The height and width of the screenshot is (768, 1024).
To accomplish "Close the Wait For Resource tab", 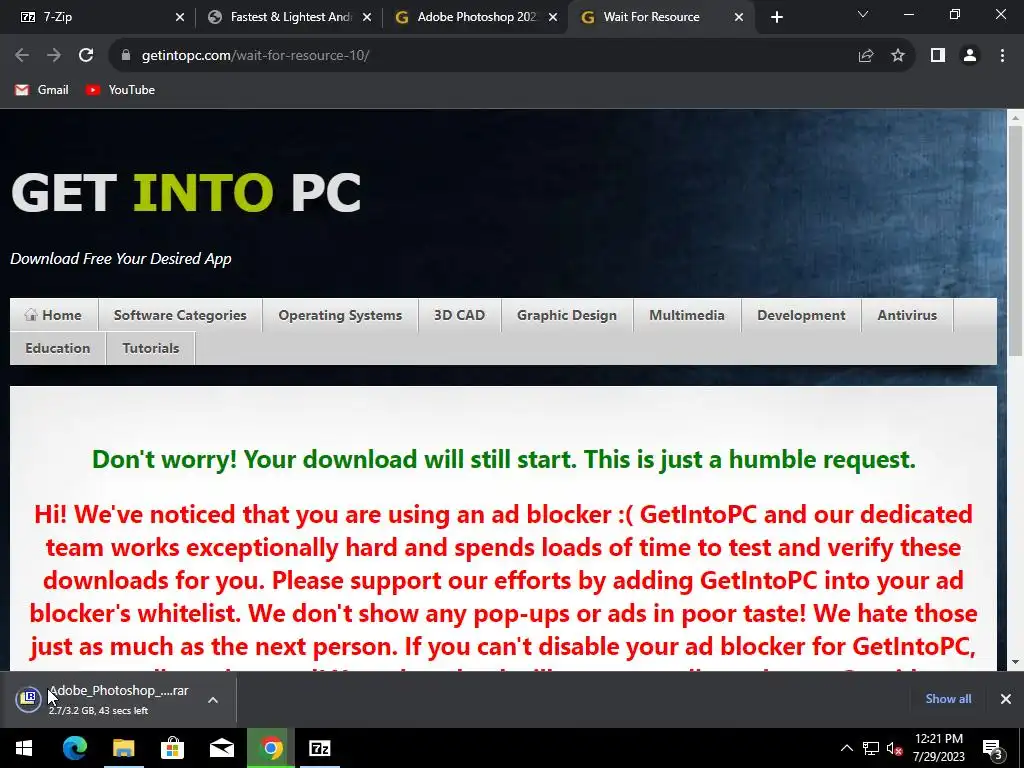I will pyautogui.click(x=739, y=18).
